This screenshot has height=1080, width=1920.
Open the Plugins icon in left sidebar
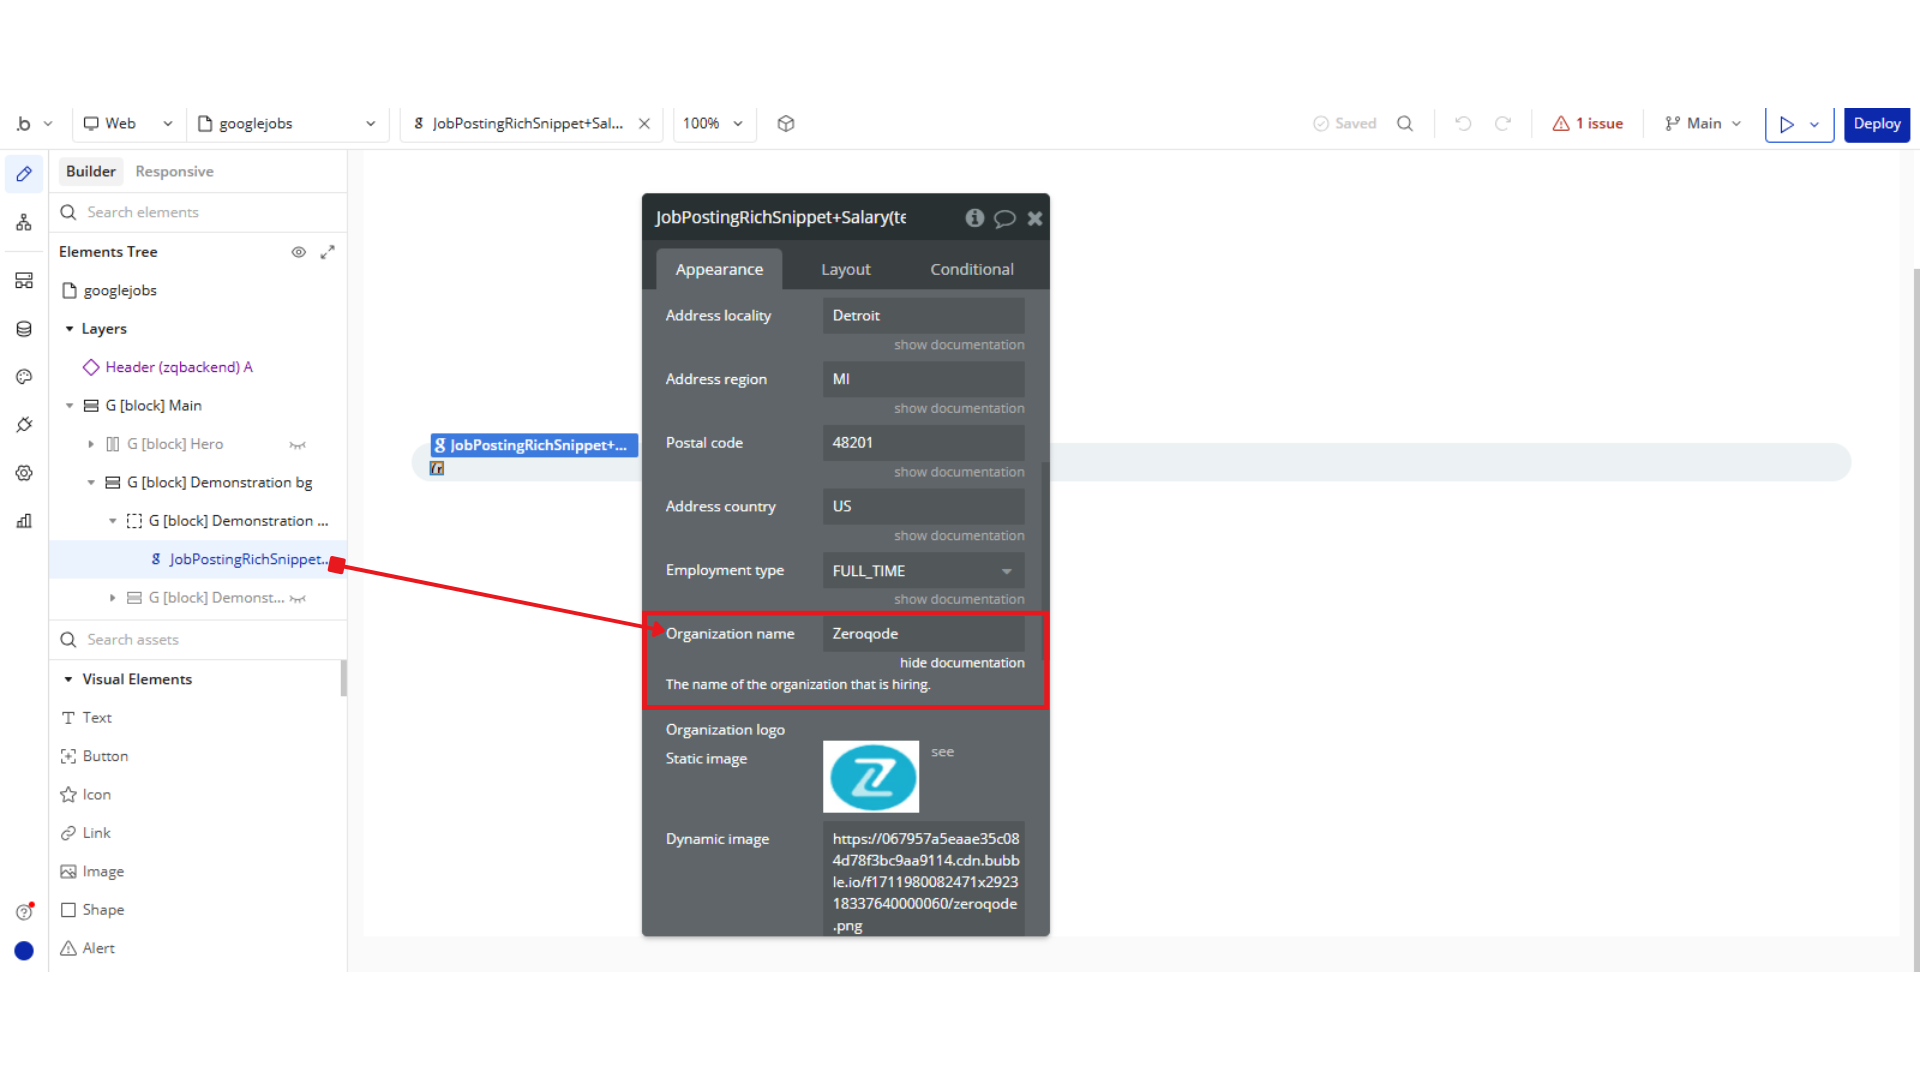click(x=24, y=425)
